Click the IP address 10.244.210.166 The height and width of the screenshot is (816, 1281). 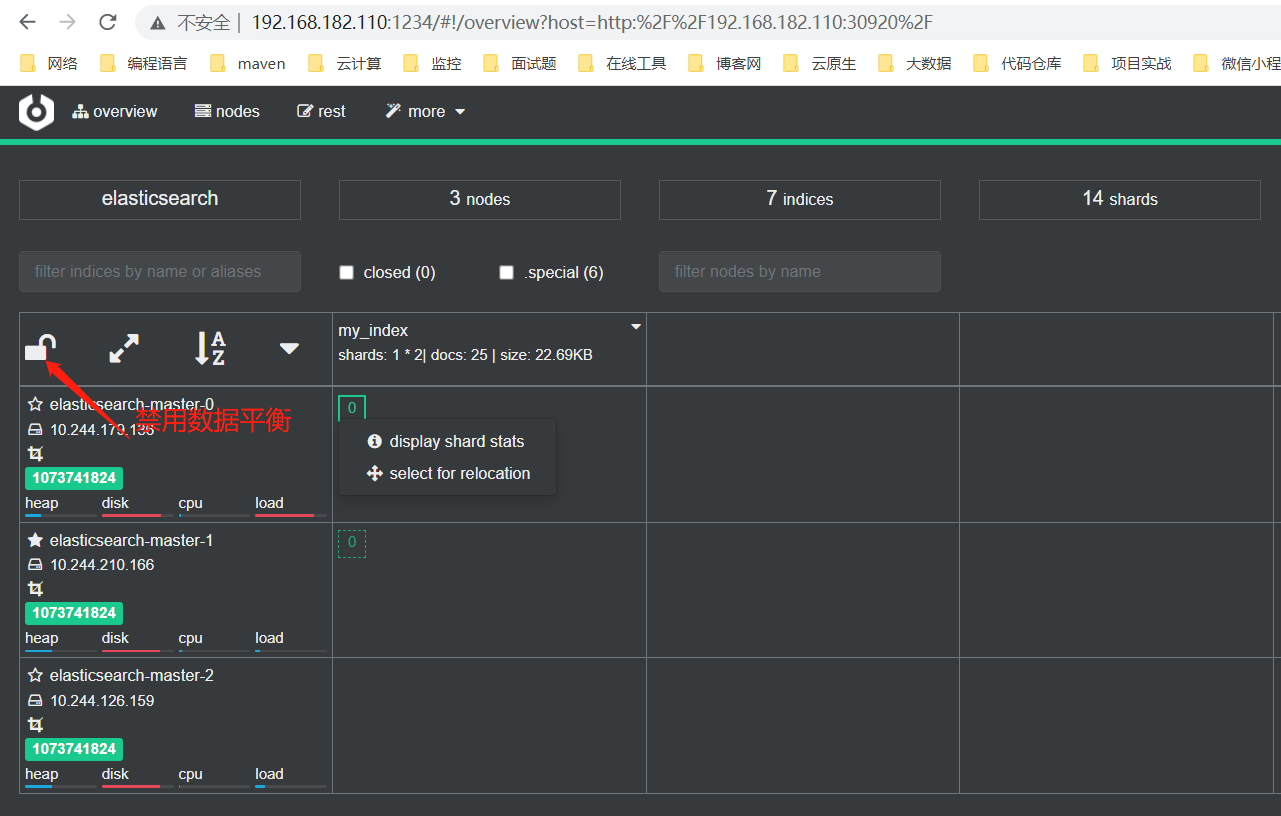coord(102,565)
